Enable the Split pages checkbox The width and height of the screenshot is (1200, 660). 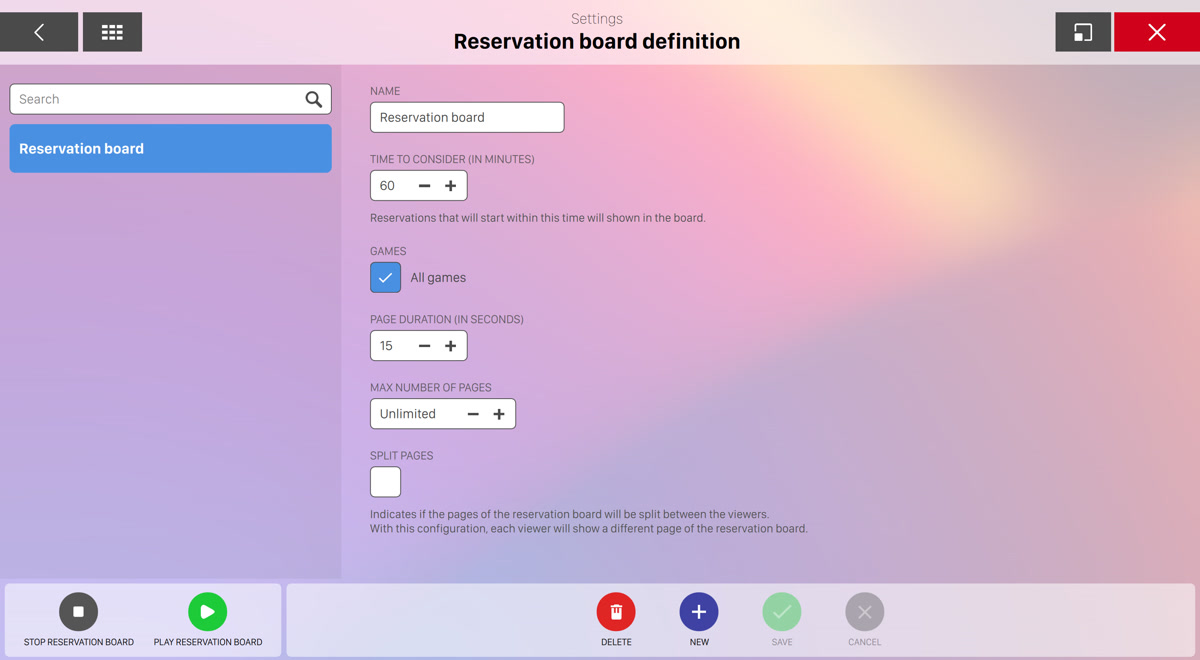386,482
